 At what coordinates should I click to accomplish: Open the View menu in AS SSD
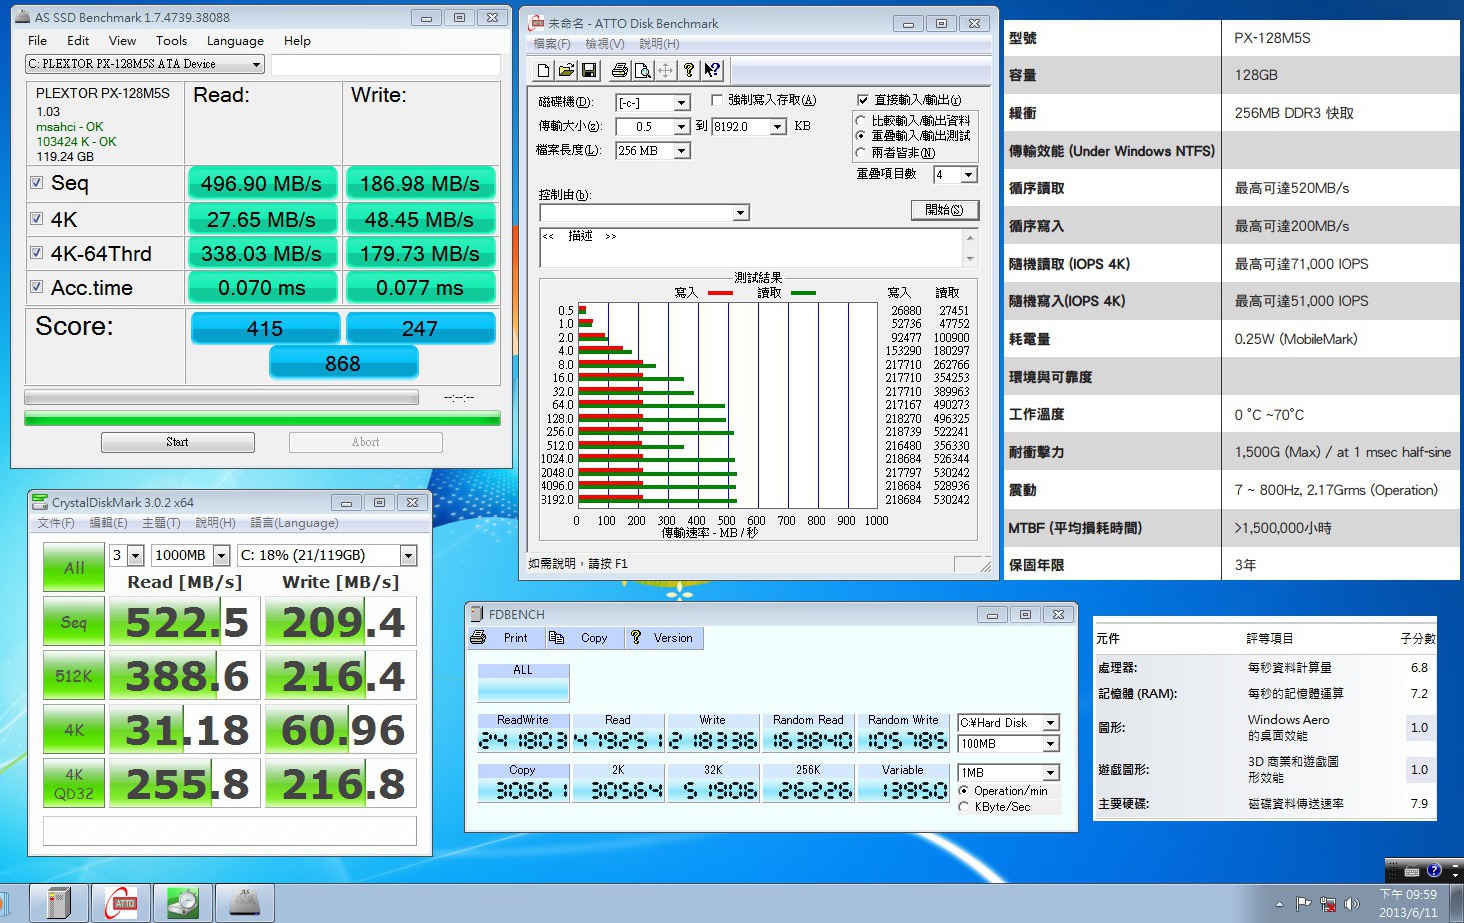click(x=122, y=41)
